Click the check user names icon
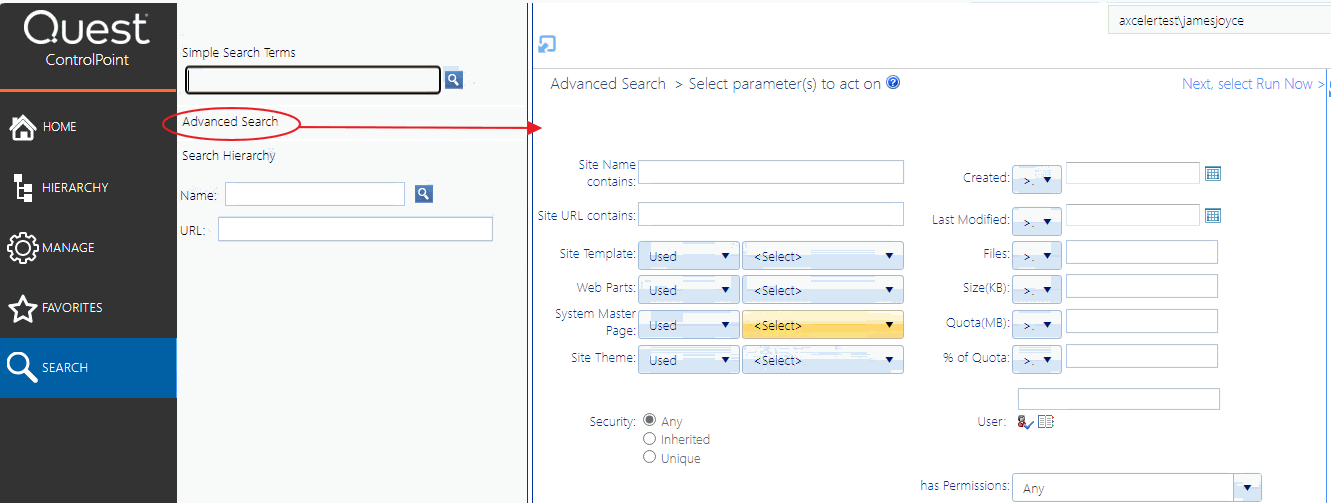1331x503 pixels. point(1024,422)
